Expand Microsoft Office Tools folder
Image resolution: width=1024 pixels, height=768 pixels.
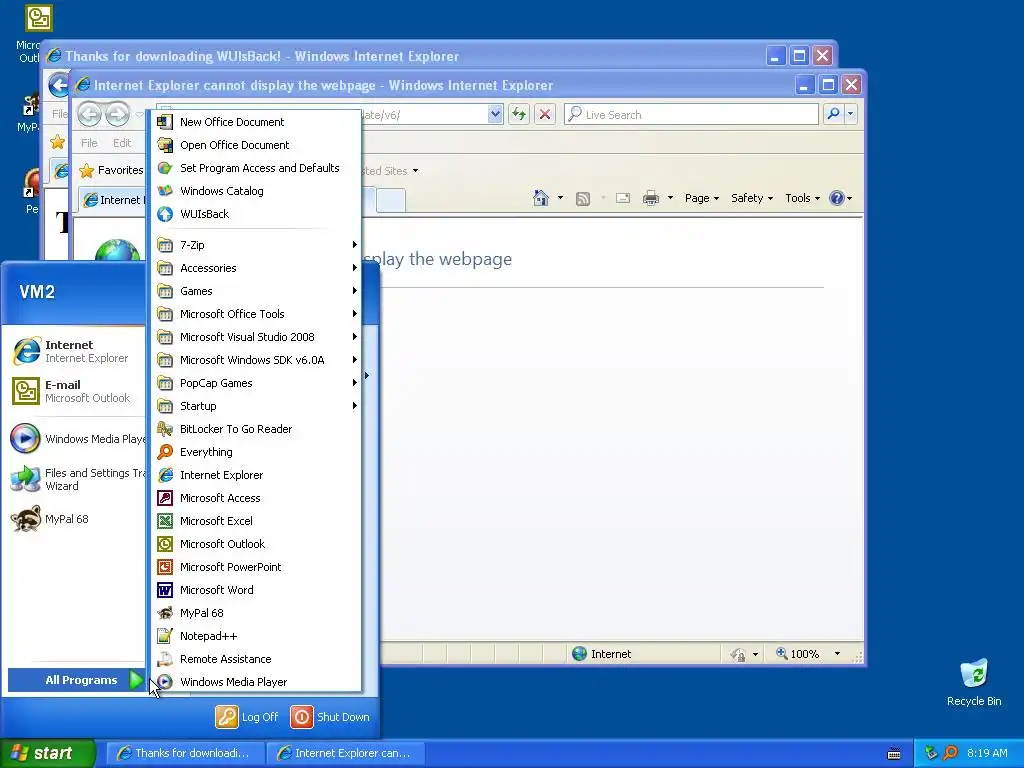255,314
